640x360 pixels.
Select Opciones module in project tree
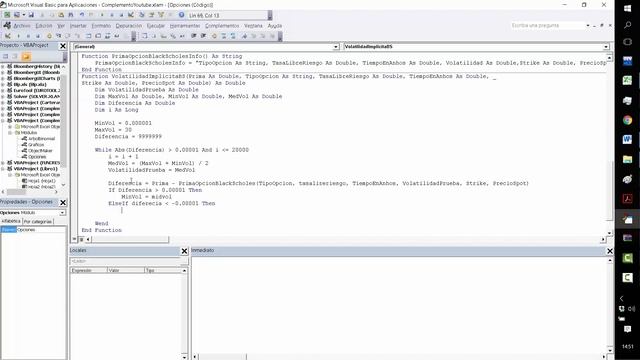[37, 157]
